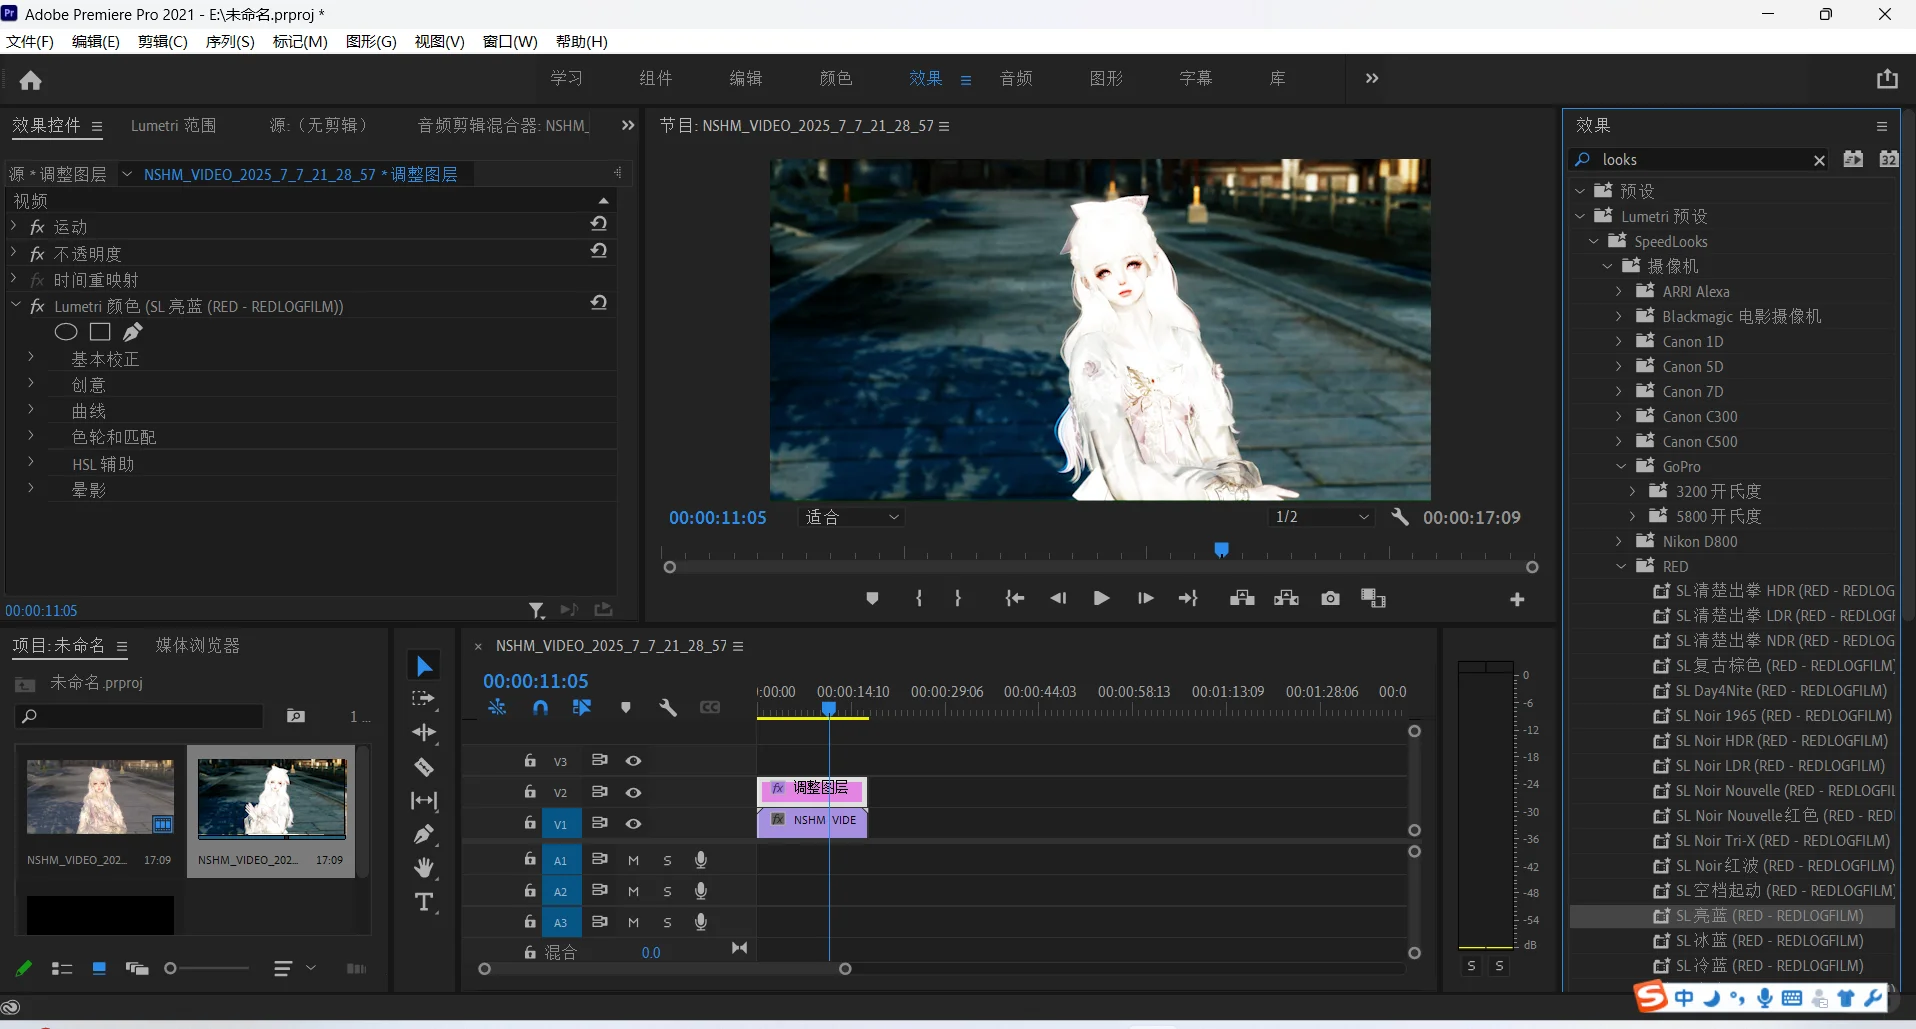Click the Export Frame camera icon
This screenshot has width=1916, height=1029.
click(1330, 598)
